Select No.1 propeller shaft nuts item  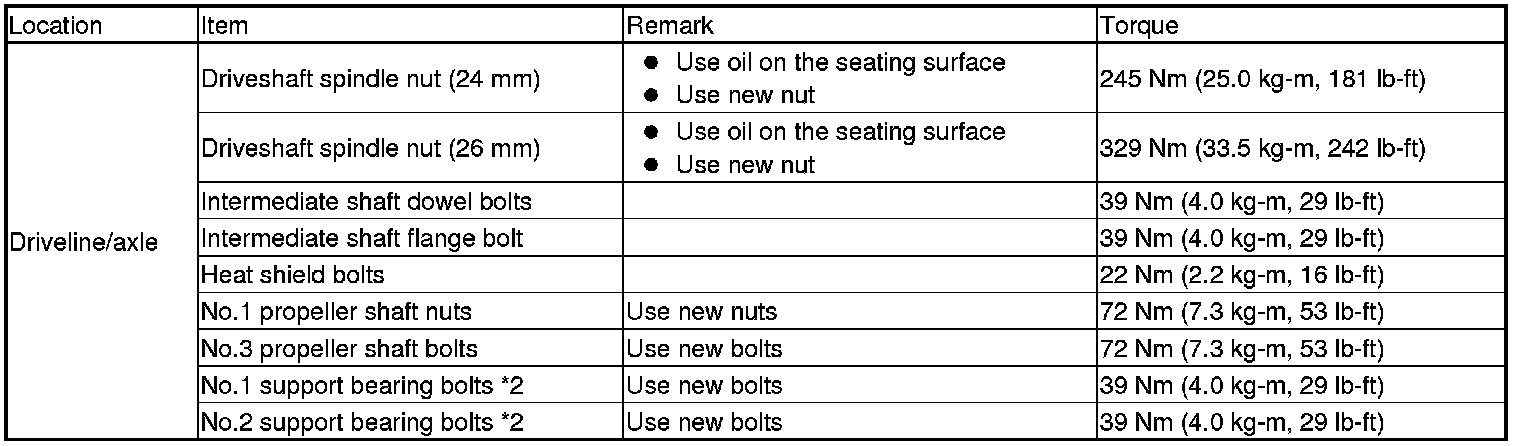coord(336,312)
